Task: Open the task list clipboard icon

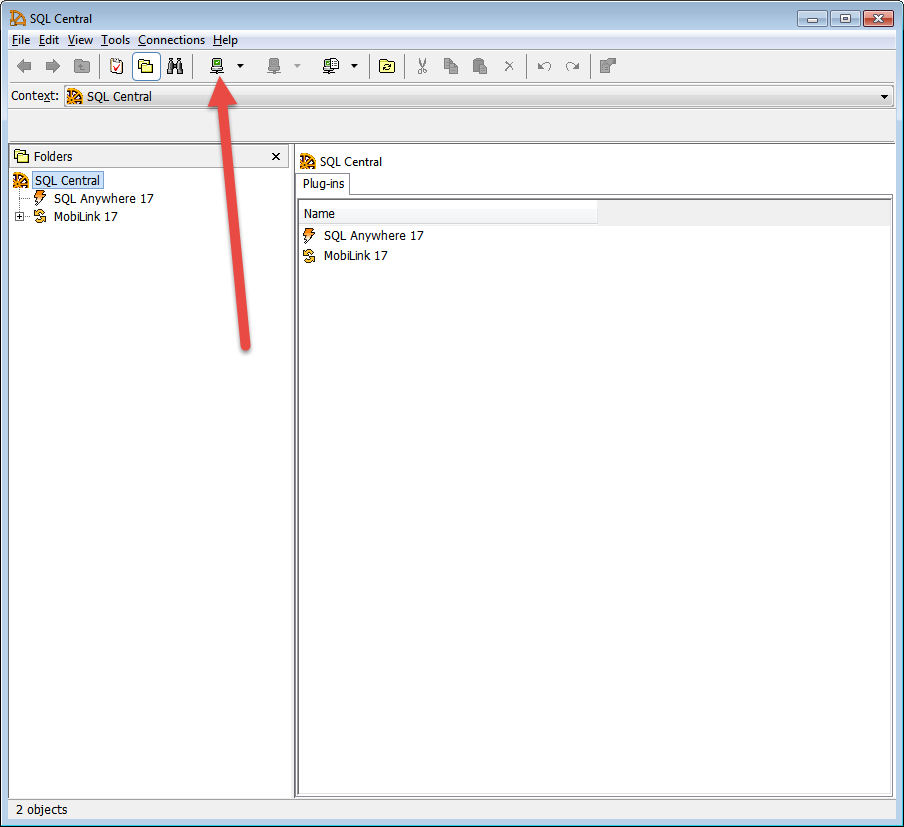Action: 116,66
